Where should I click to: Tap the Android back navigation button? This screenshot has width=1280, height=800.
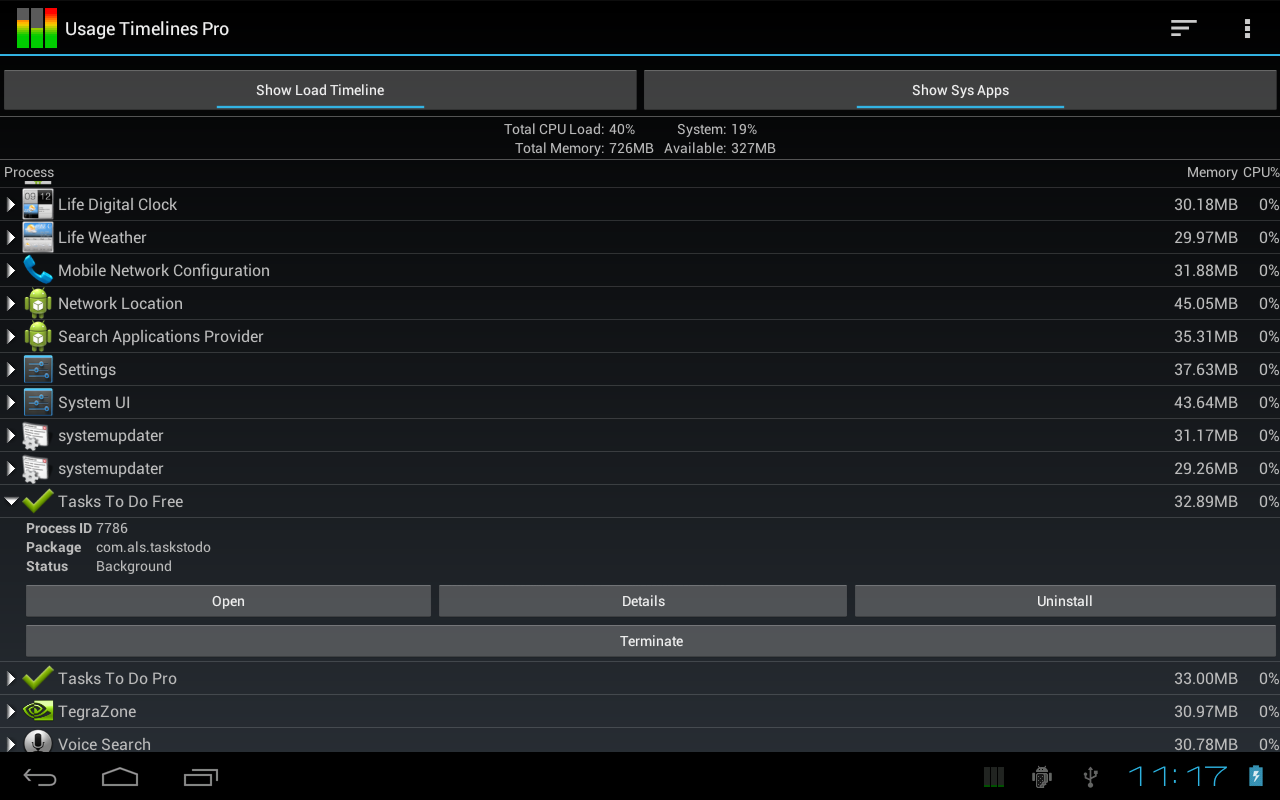point(40,776)
